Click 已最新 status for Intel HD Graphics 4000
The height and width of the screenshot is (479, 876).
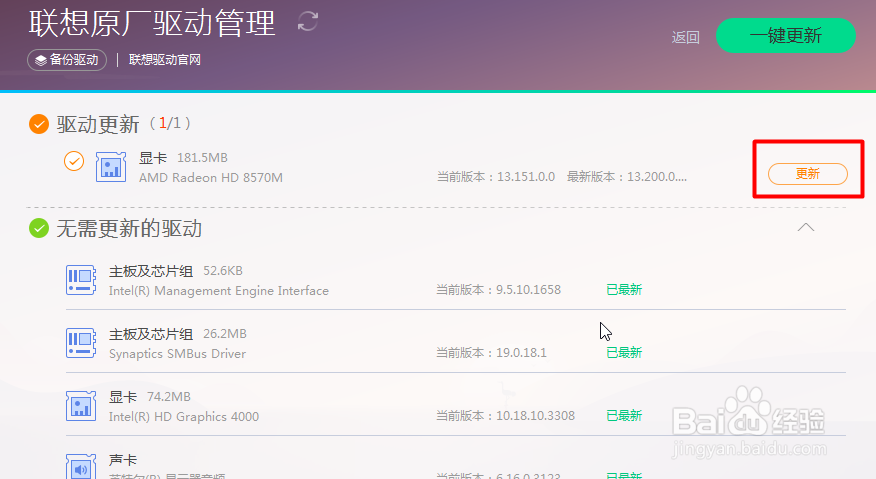pos(624,416)
